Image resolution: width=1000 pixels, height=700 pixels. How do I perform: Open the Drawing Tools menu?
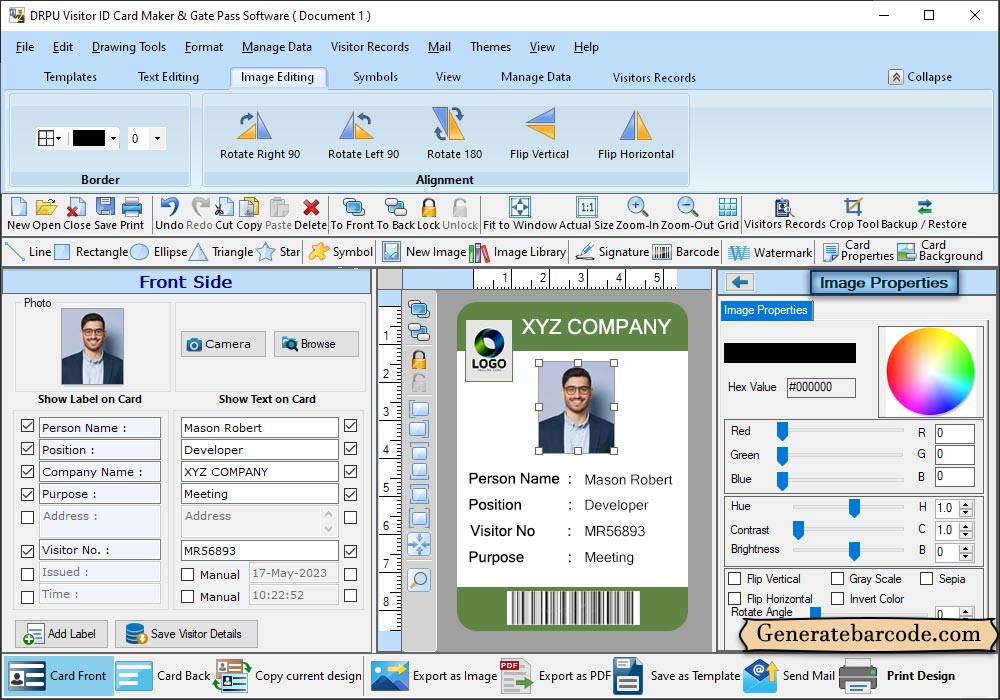click(129, 47)
